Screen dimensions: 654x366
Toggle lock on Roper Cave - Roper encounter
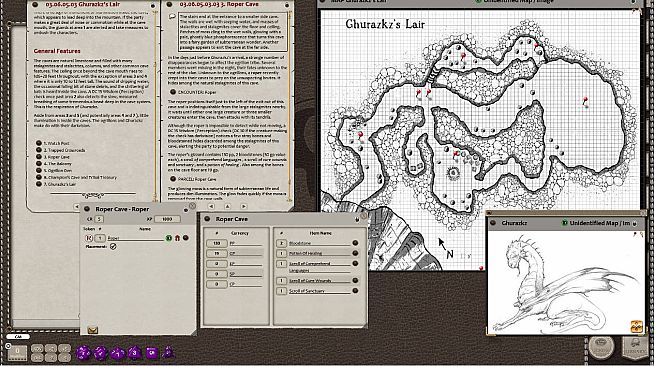pyautogui.click(x=186, y=210)
